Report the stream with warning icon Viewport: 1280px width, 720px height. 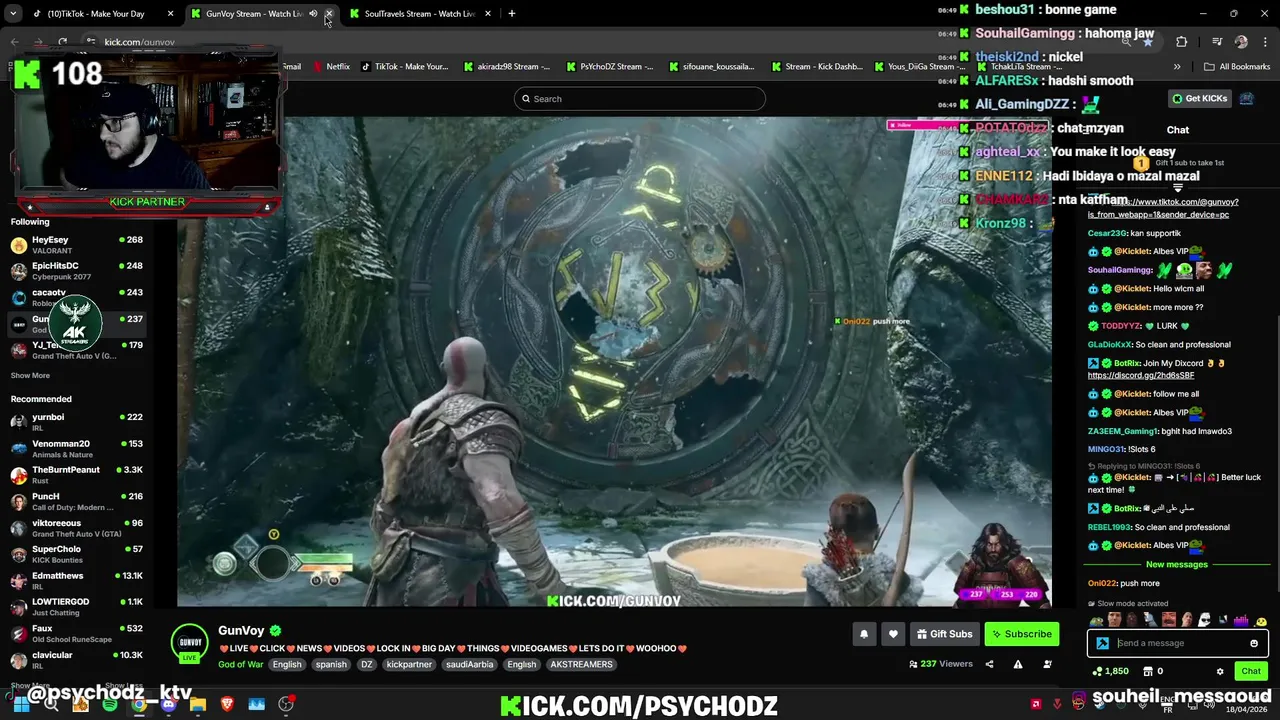point(1018,664)
